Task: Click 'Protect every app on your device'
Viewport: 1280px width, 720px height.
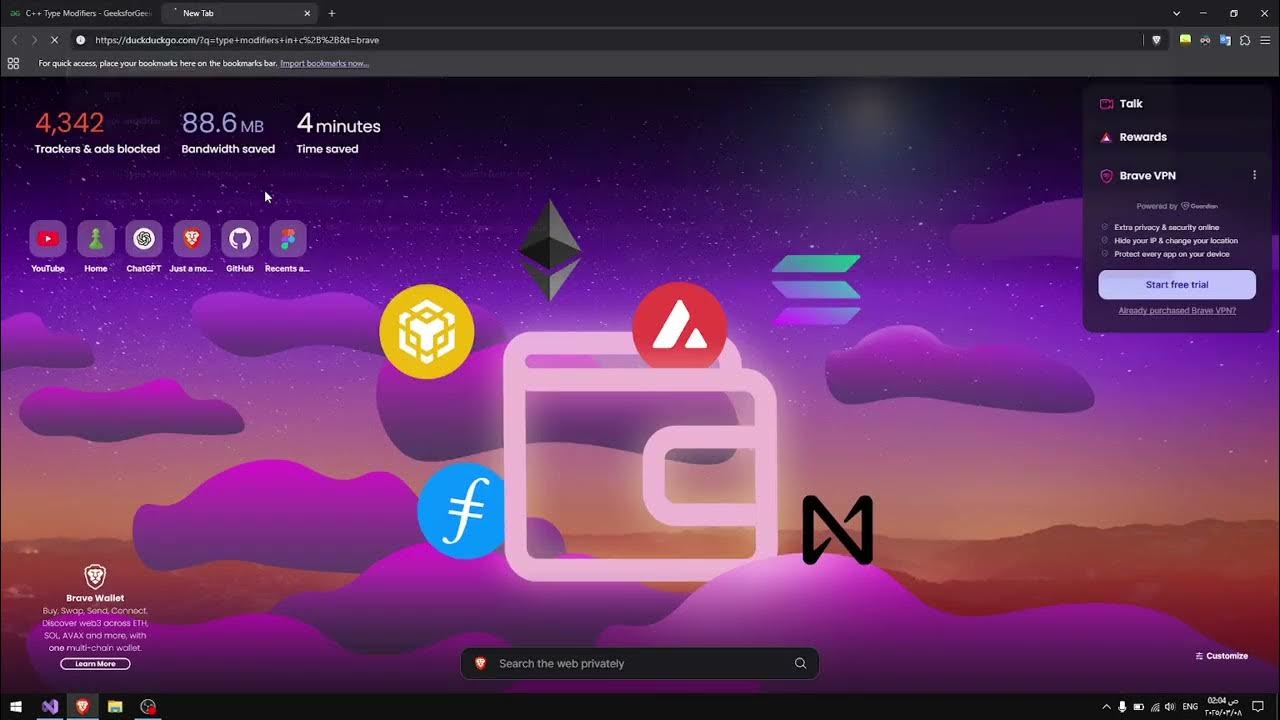Action: click(x=1172, y=254)
